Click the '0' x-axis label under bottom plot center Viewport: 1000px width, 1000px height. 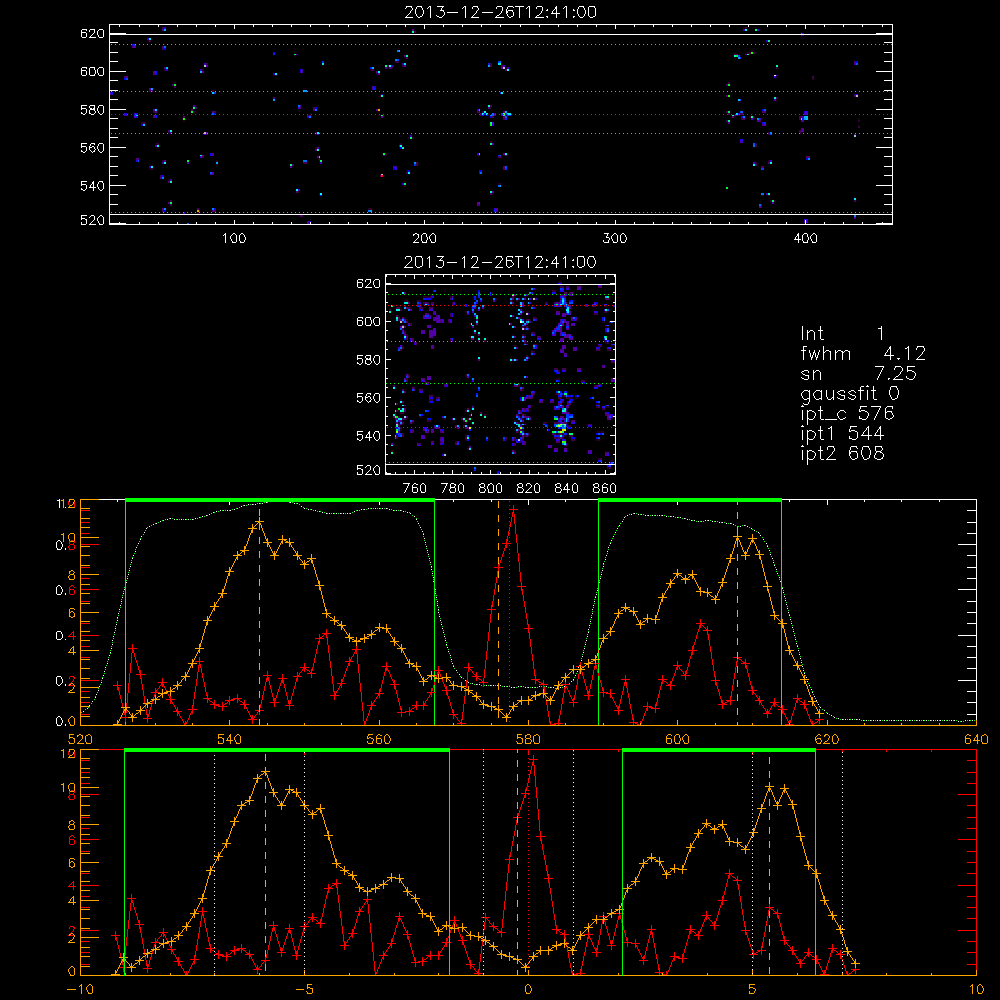[528, 990]
